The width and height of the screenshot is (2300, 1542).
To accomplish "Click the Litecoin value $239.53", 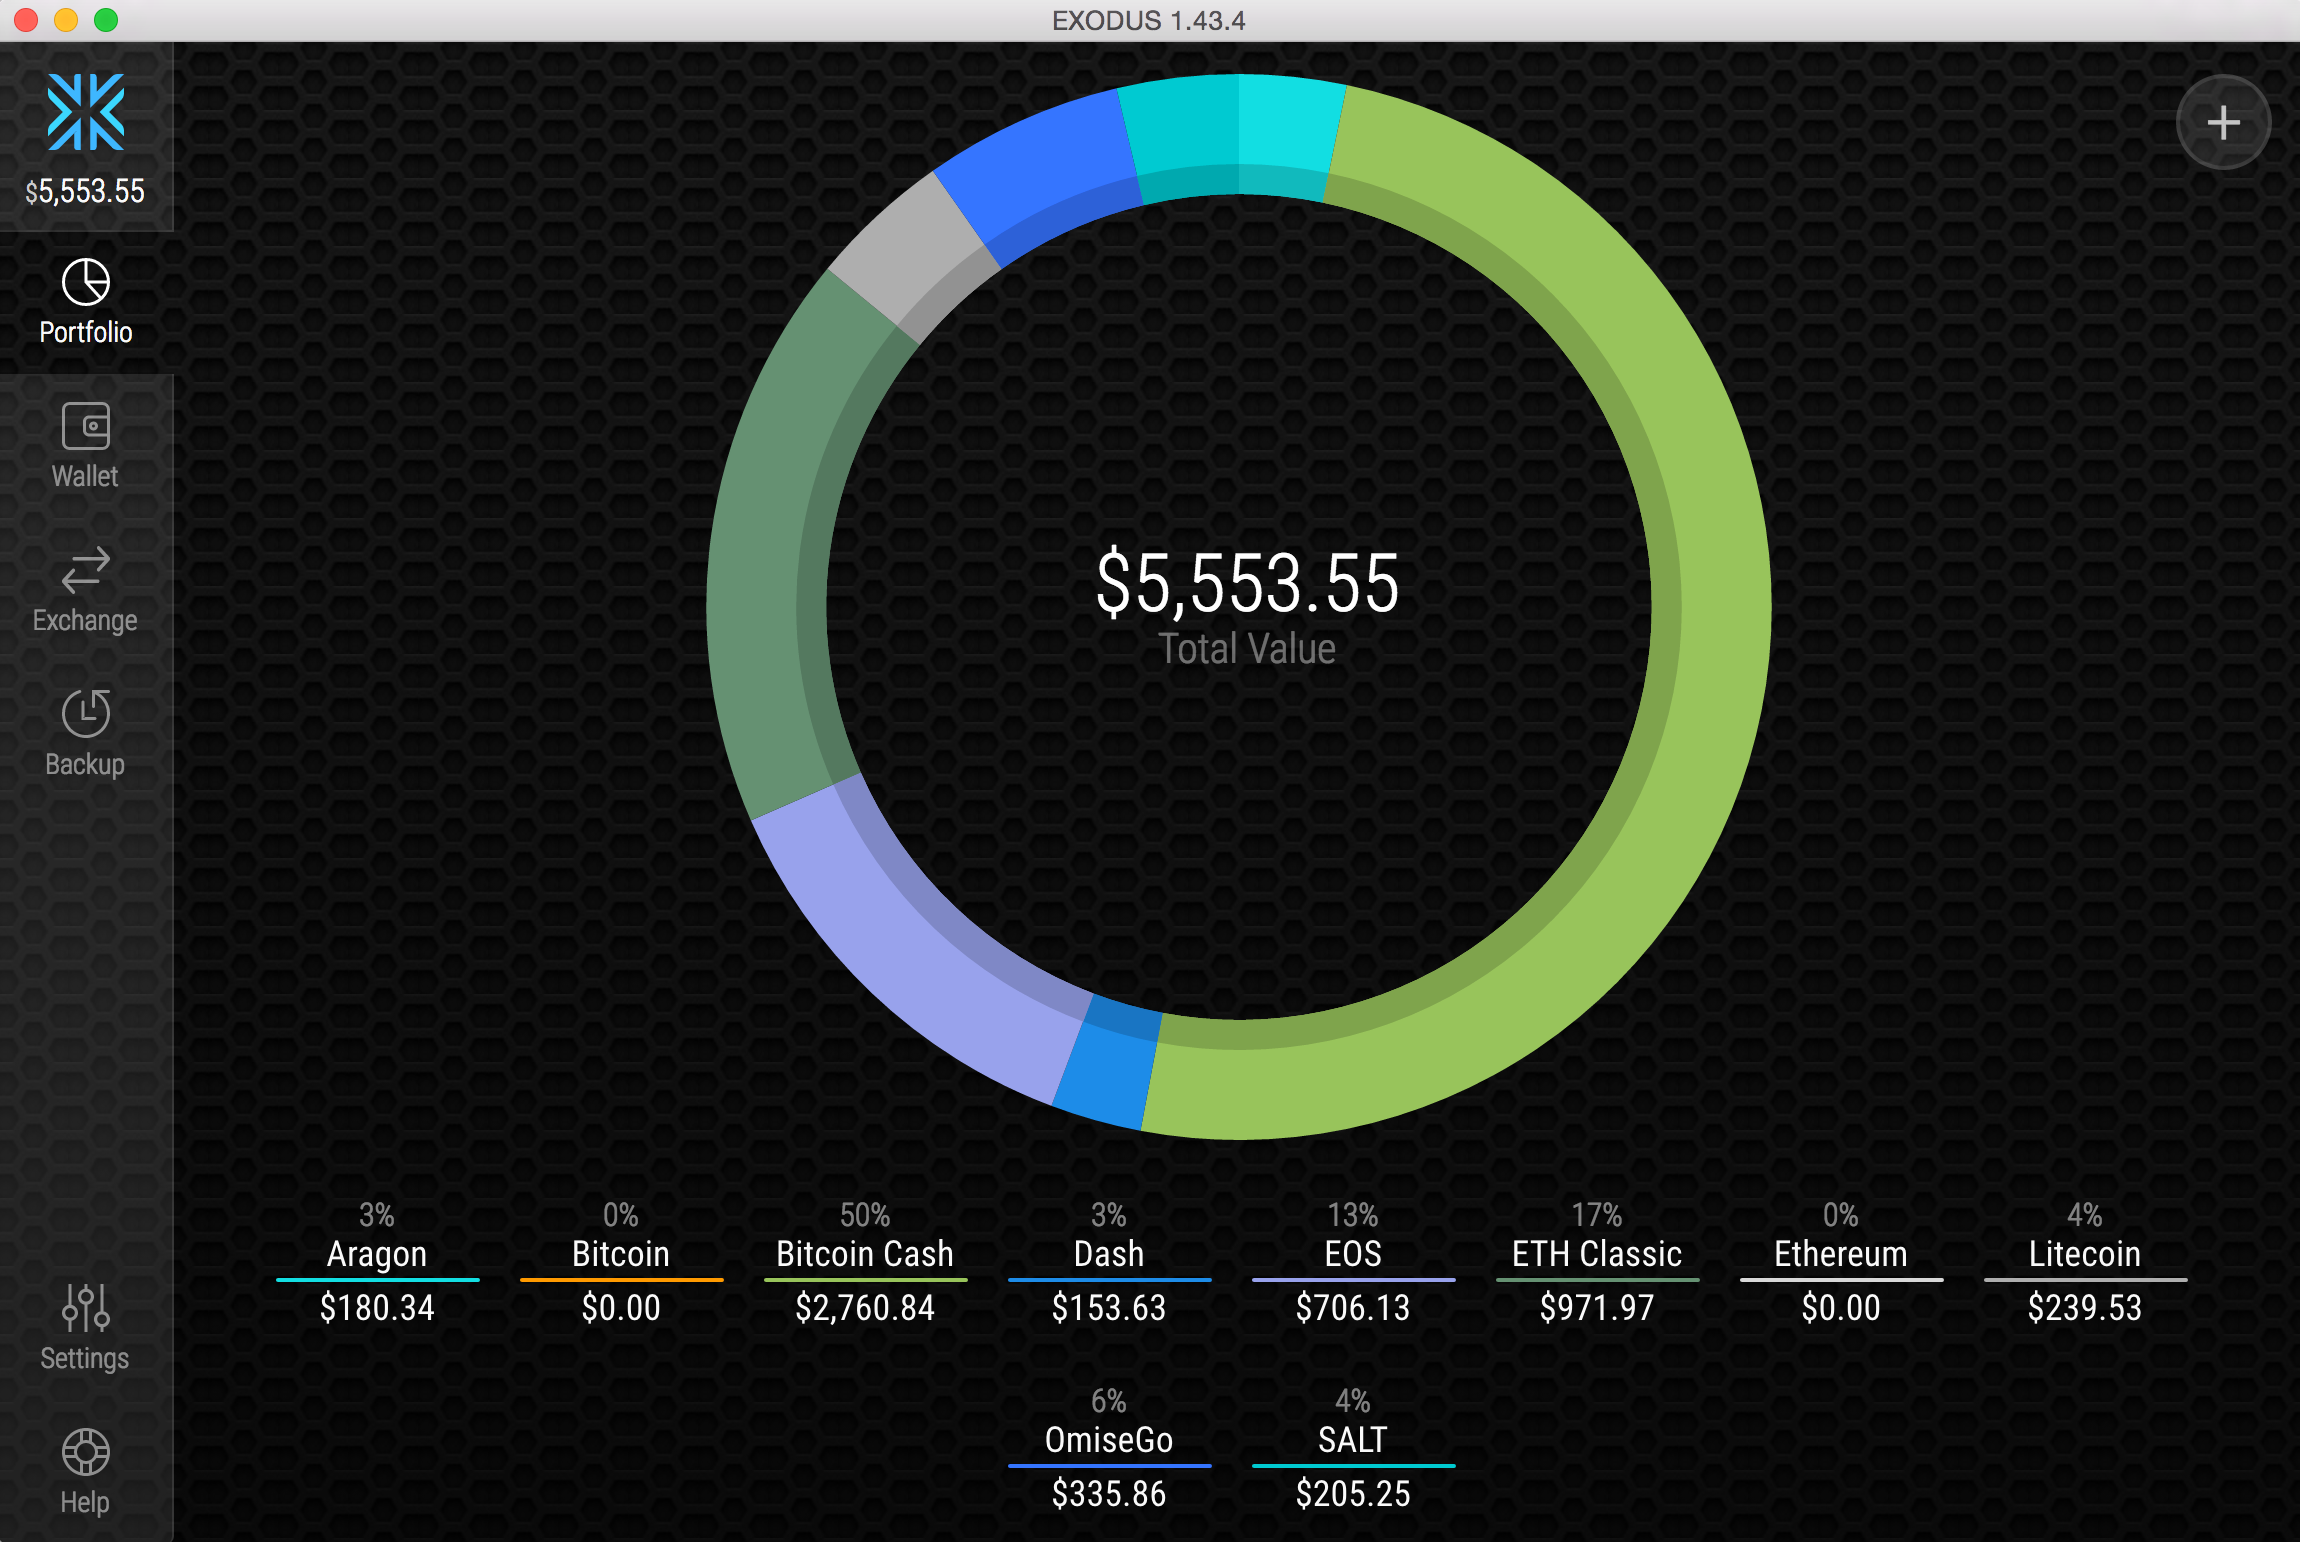I will coord(2085,1308).
